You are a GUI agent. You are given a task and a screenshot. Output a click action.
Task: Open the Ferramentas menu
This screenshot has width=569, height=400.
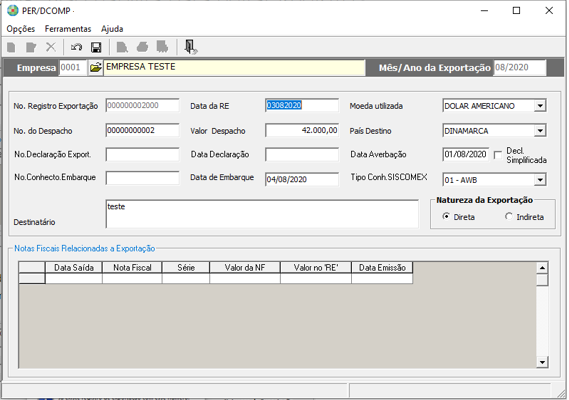(x=68, y=29)
